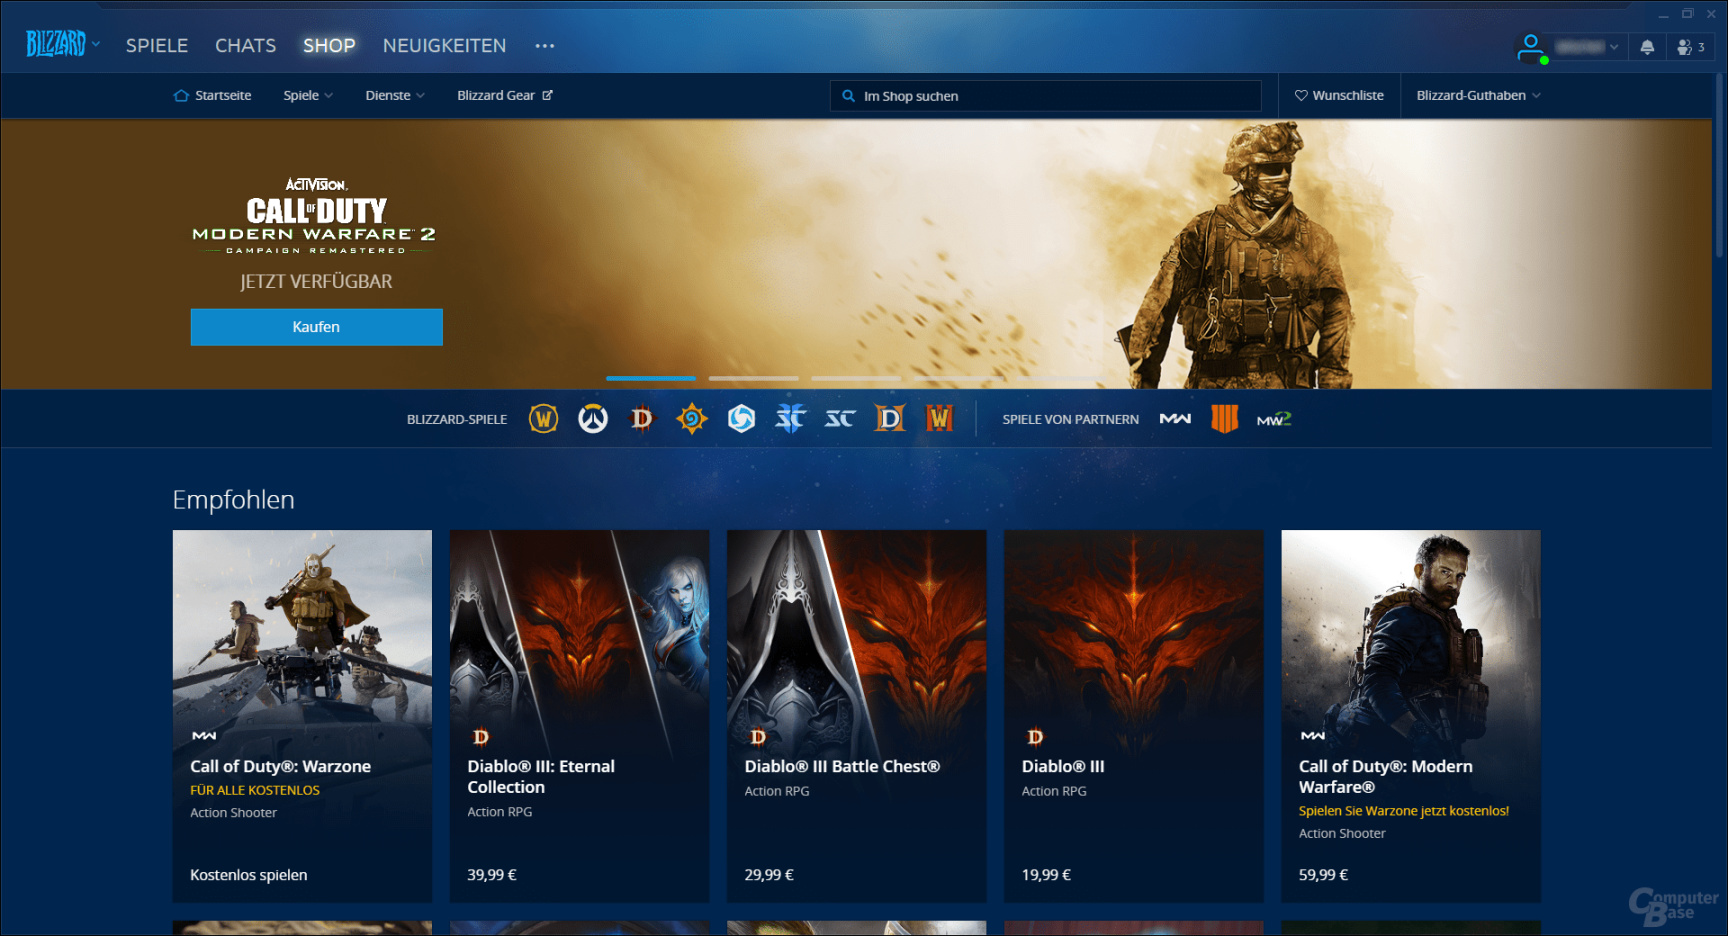Viewport: 1728px width, 936px height.
Task: Click Spielen Sie Warzone jetzt kostenlos text
Action: [1404, 811]
